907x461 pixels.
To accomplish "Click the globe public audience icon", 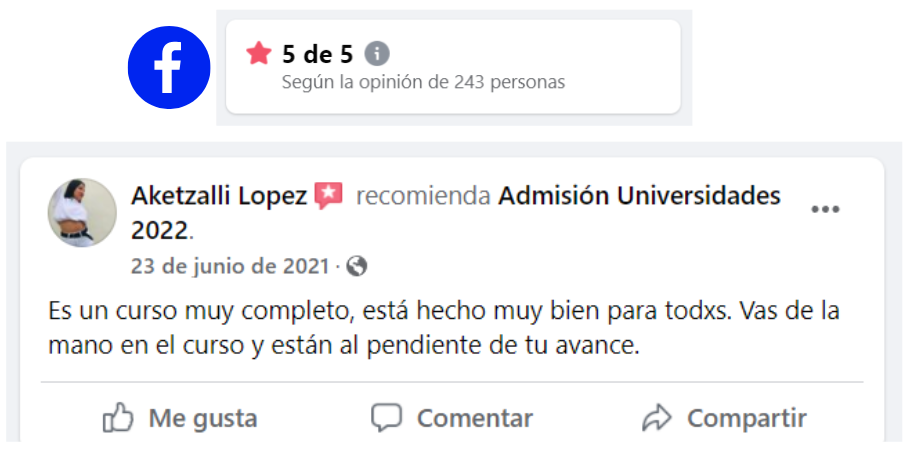I will coord(357,267).
